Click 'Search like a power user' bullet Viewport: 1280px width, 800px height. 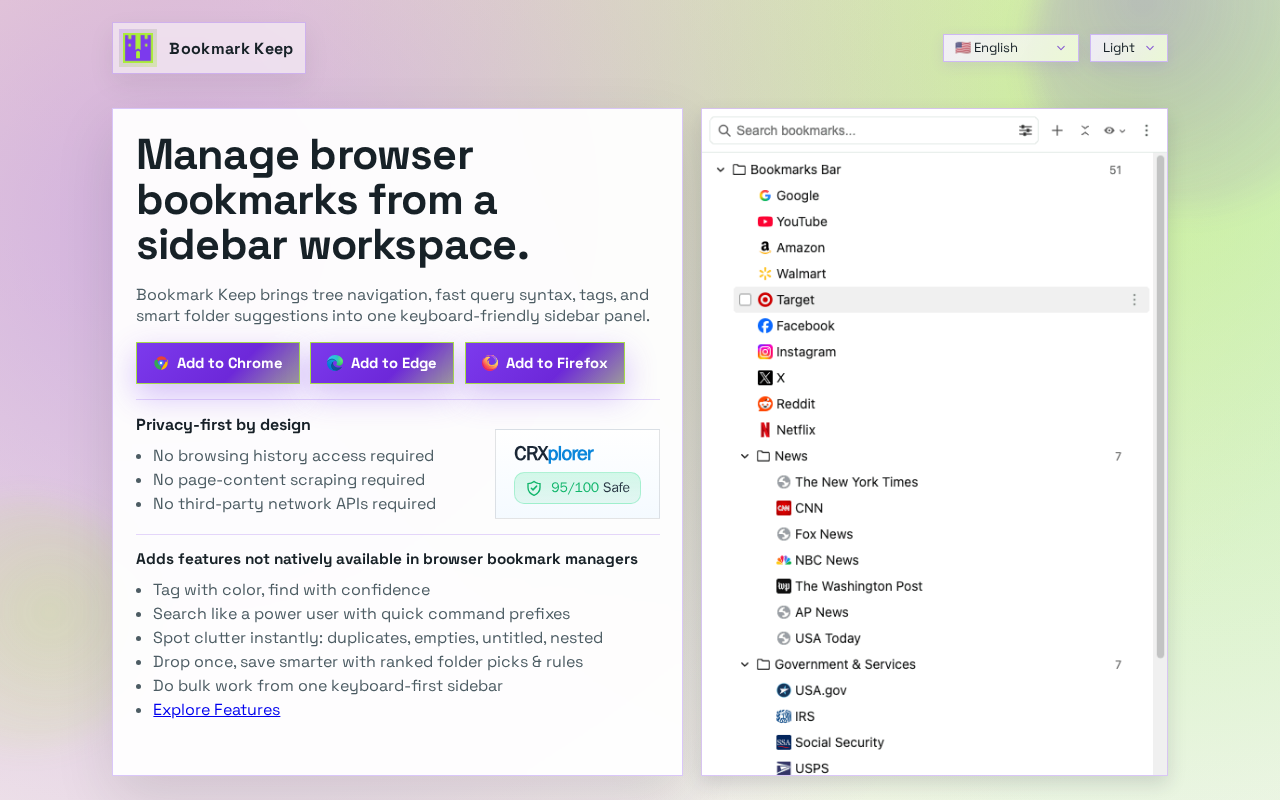(x=361, y=614)
